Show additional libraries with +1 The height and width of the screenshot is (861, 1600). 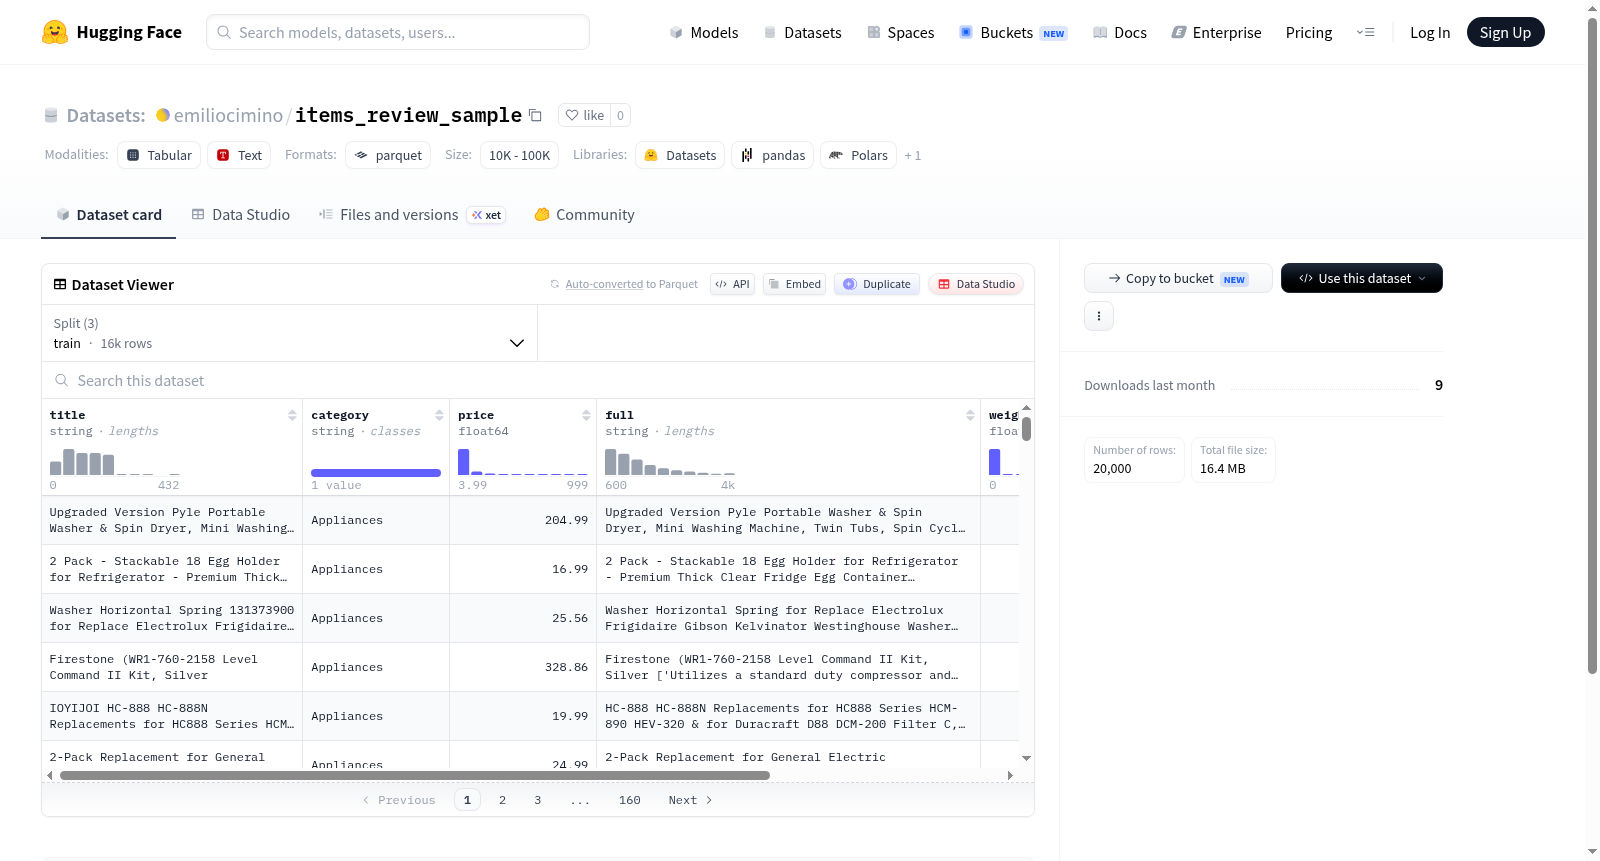click(x=913, y=155)
